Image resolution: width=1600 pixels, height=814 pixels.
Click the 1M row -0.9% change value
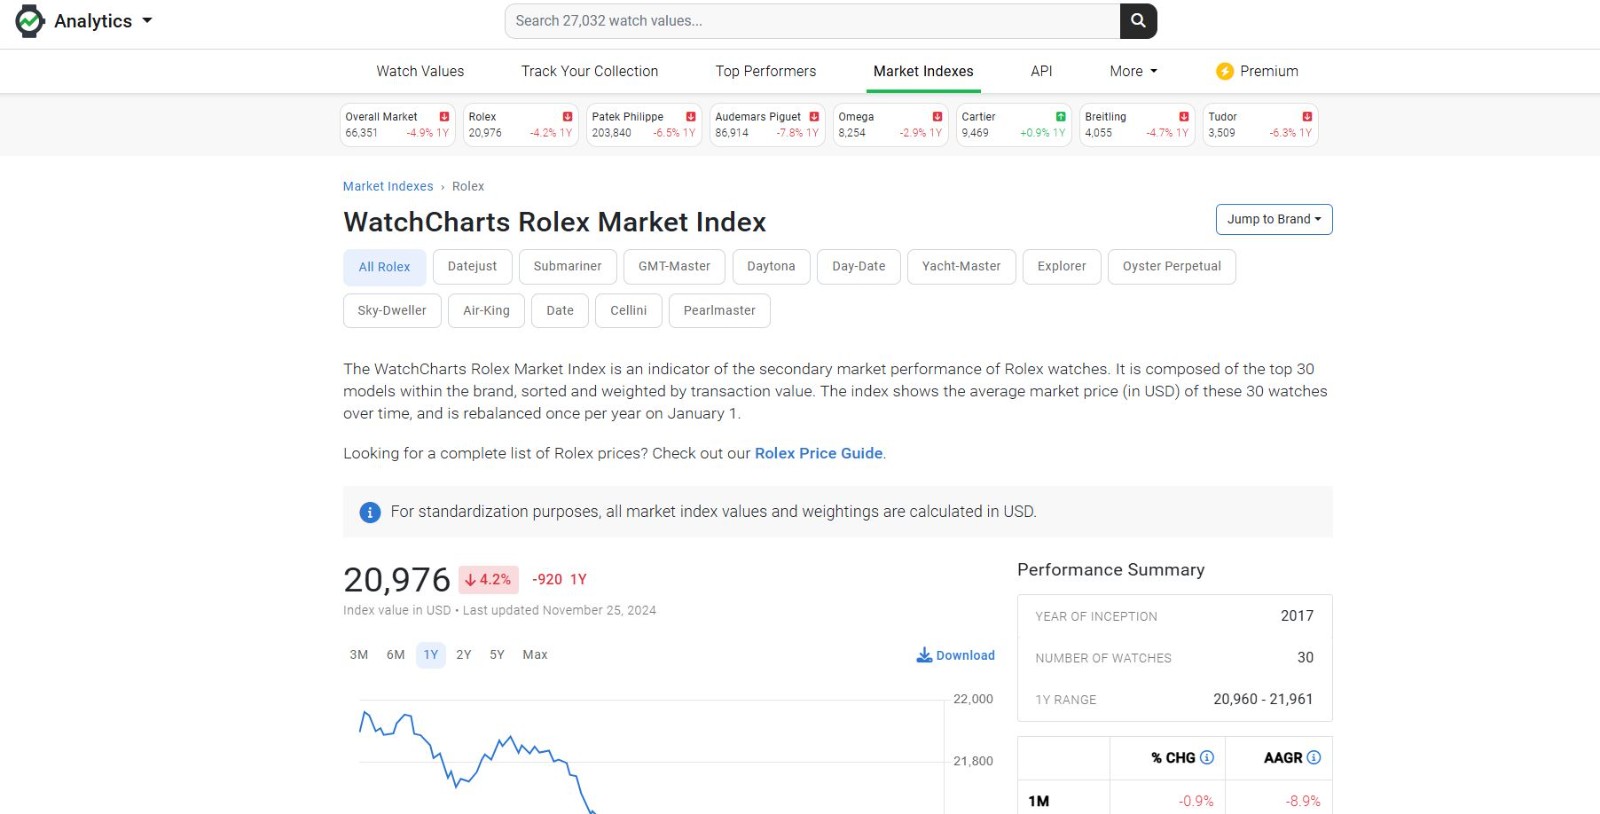(1196, 801)
